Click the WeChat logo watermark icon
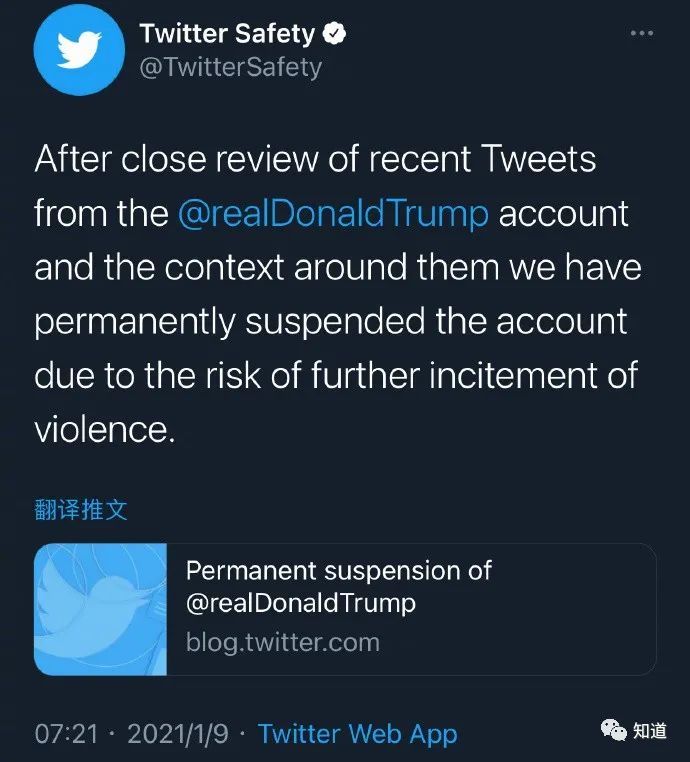 tap(614, 730)
